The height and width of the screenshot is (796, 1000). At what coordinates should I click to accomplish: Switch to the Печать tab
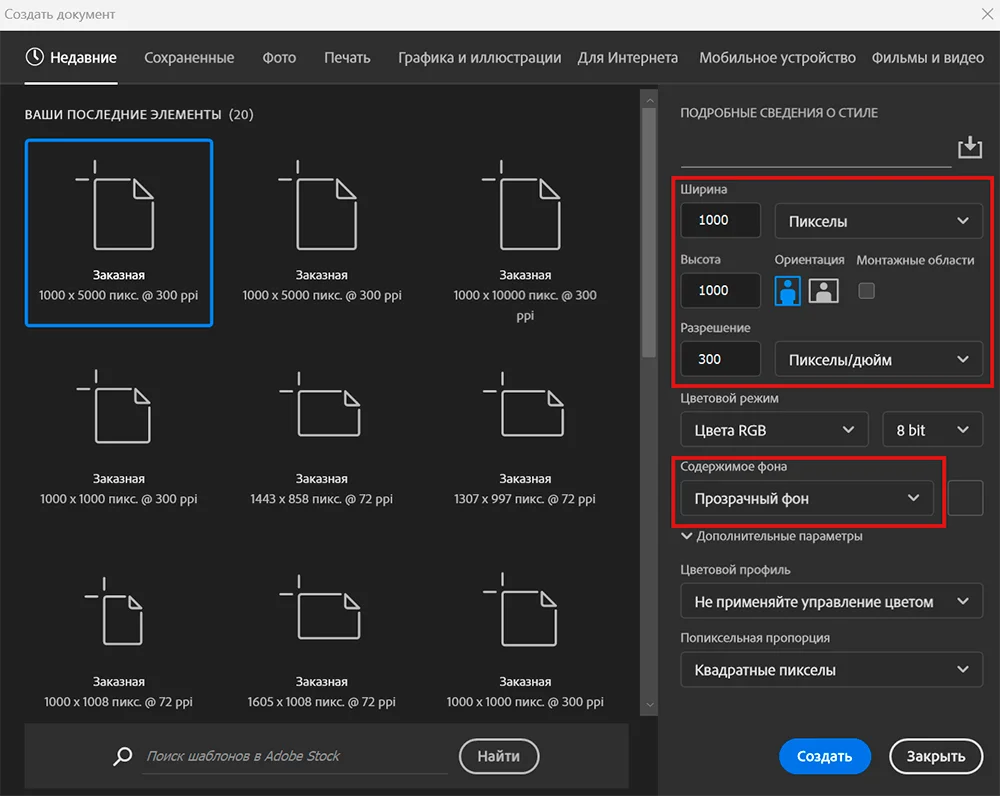(x=347, y=57)
